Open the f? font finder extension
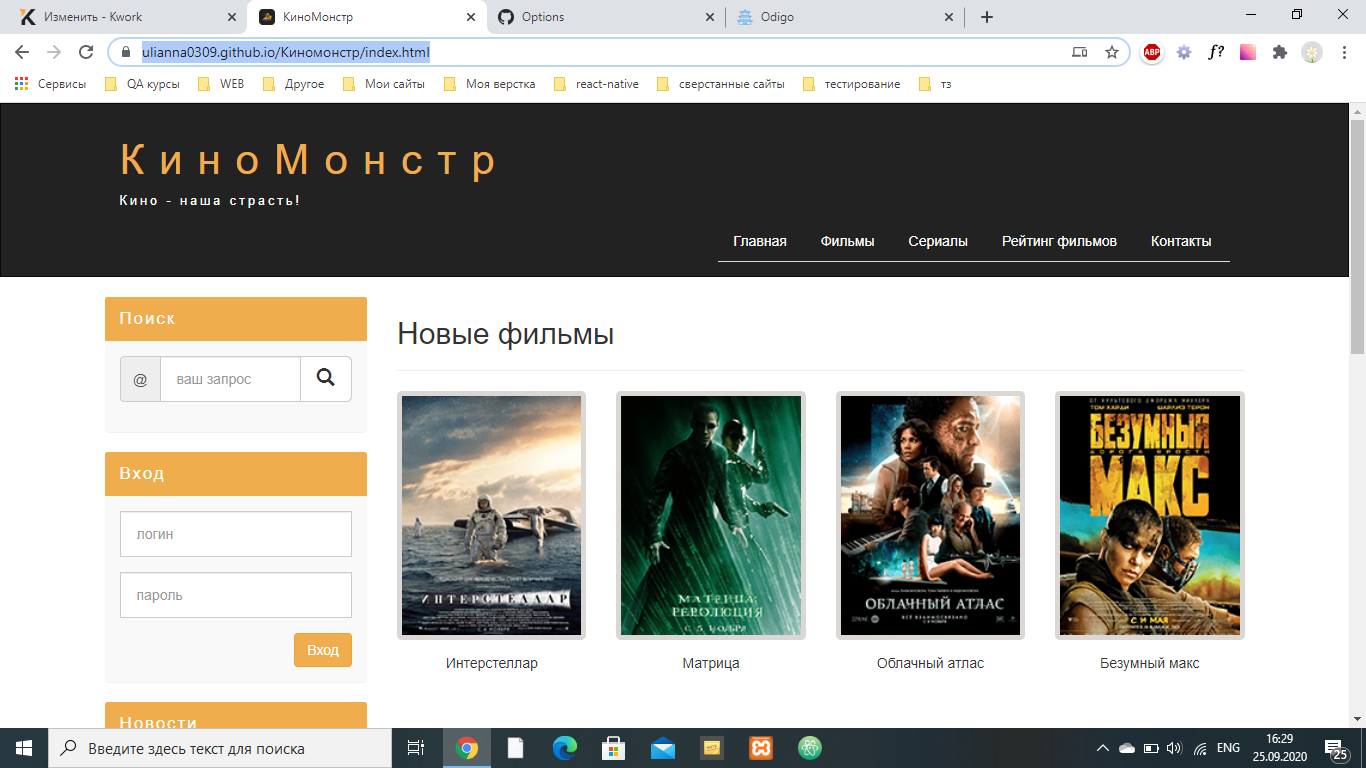The image size is (1366, 768). (1216, 52)
